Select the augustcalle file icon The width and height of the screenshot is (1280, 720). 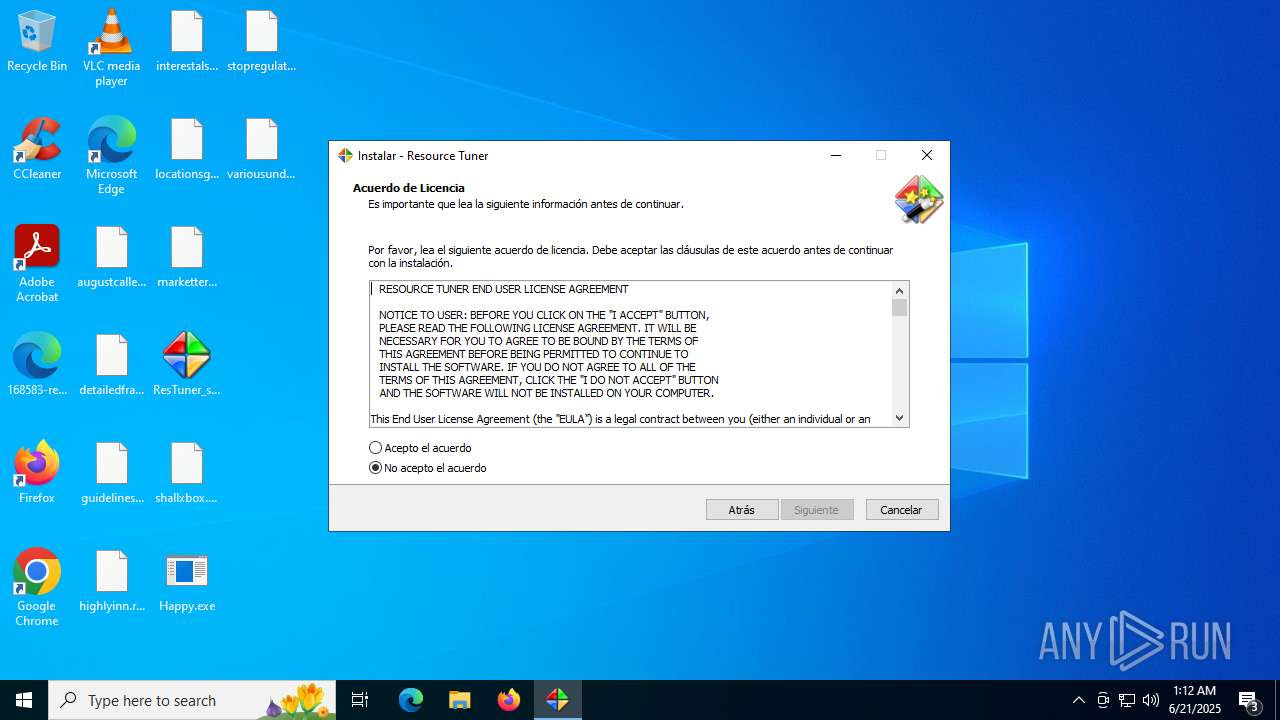point(111,257)
